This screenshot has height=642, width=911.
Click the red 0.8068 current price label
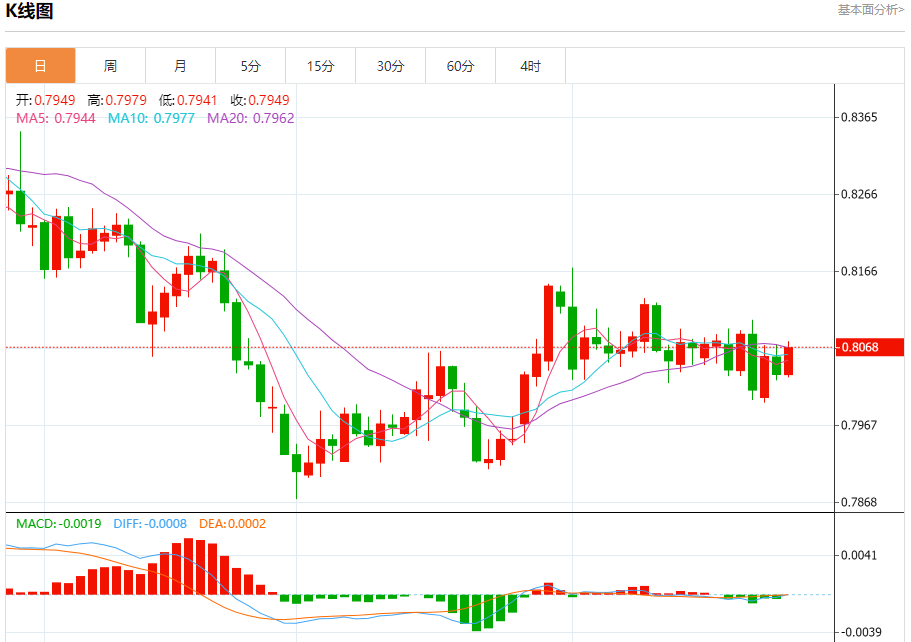(870, 347)
